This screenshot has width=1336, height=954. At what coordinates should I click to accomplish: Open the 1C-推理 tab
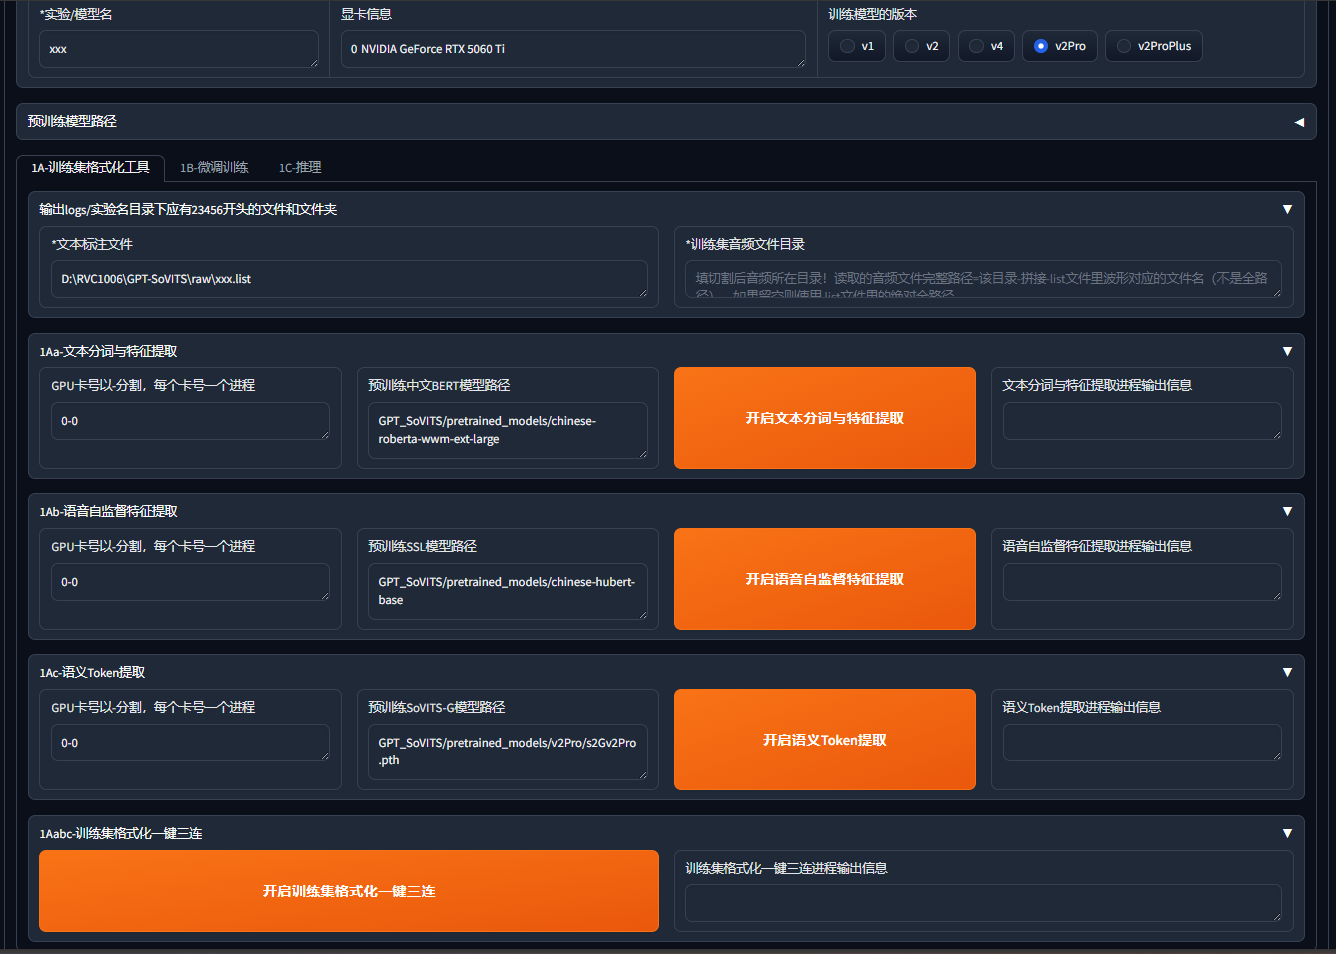(x=300, y=167)
